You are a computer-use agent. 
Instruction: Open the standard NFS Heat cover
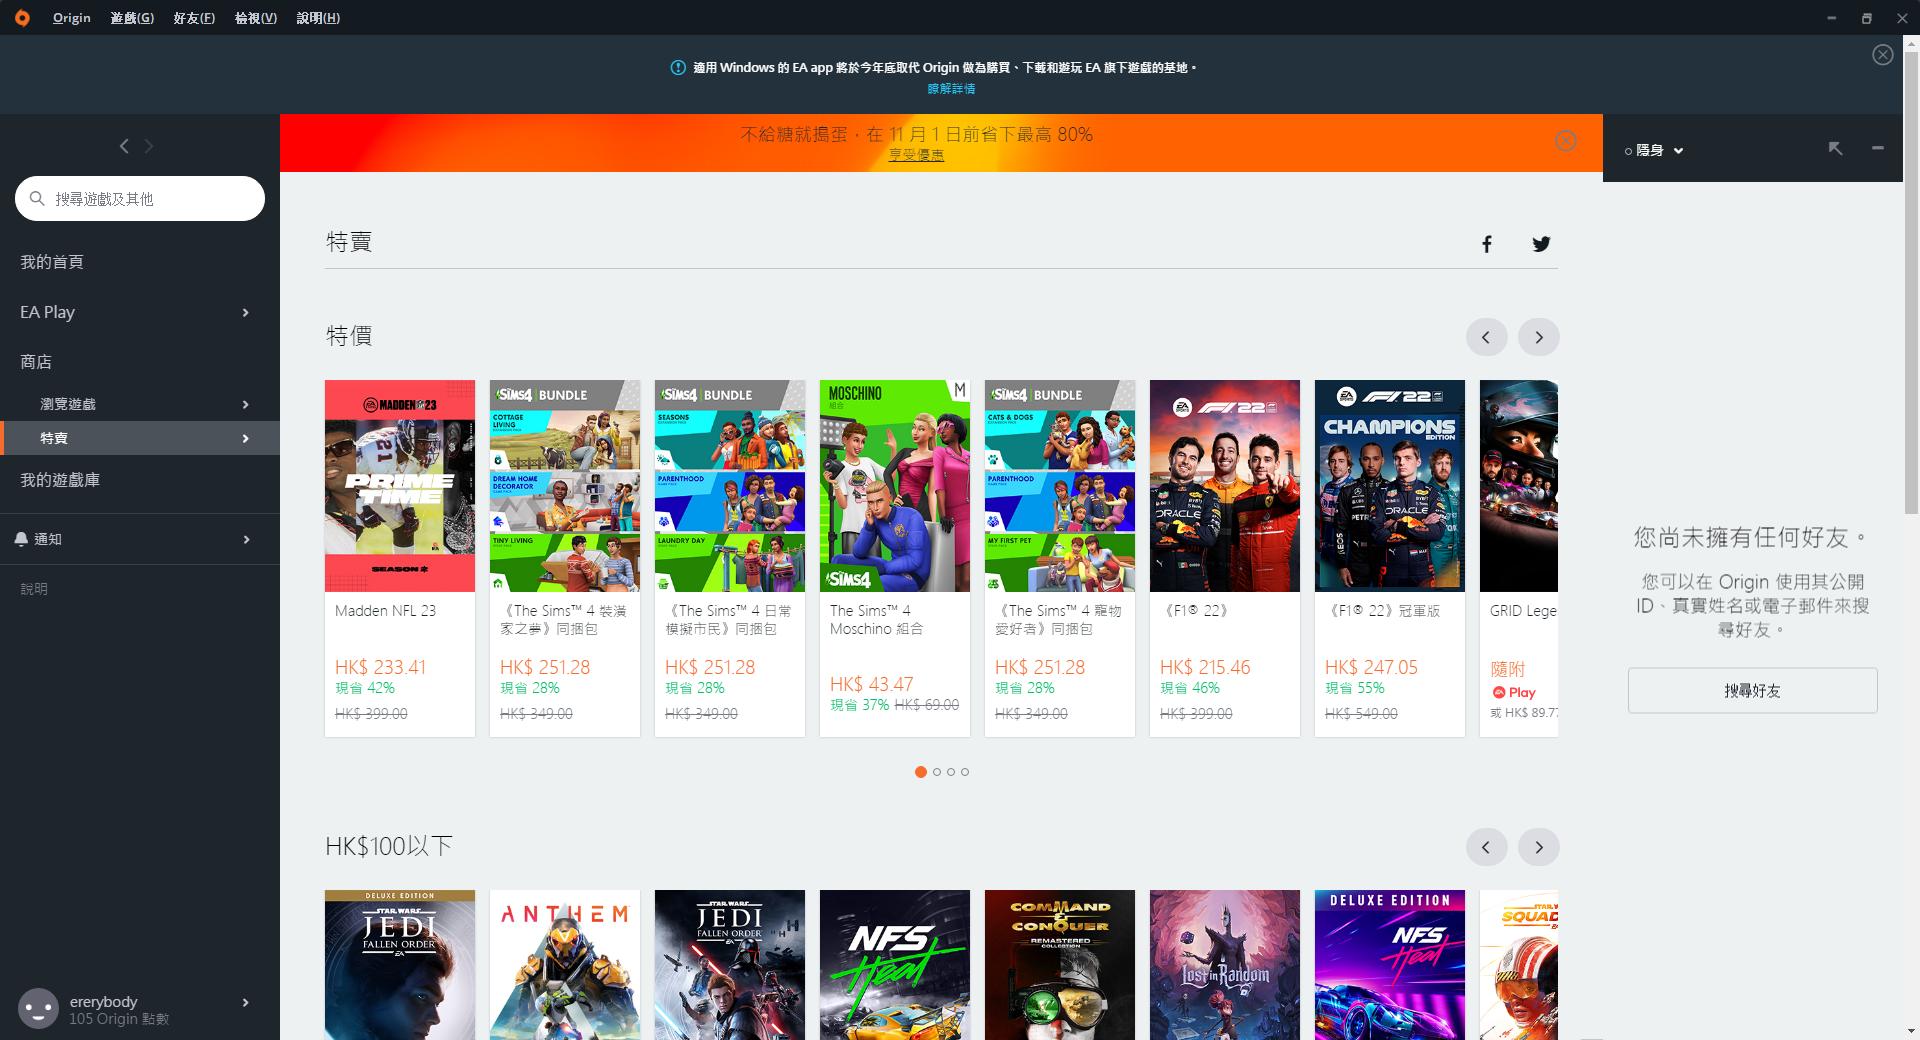pyautogui.click(x=895, y=965)
